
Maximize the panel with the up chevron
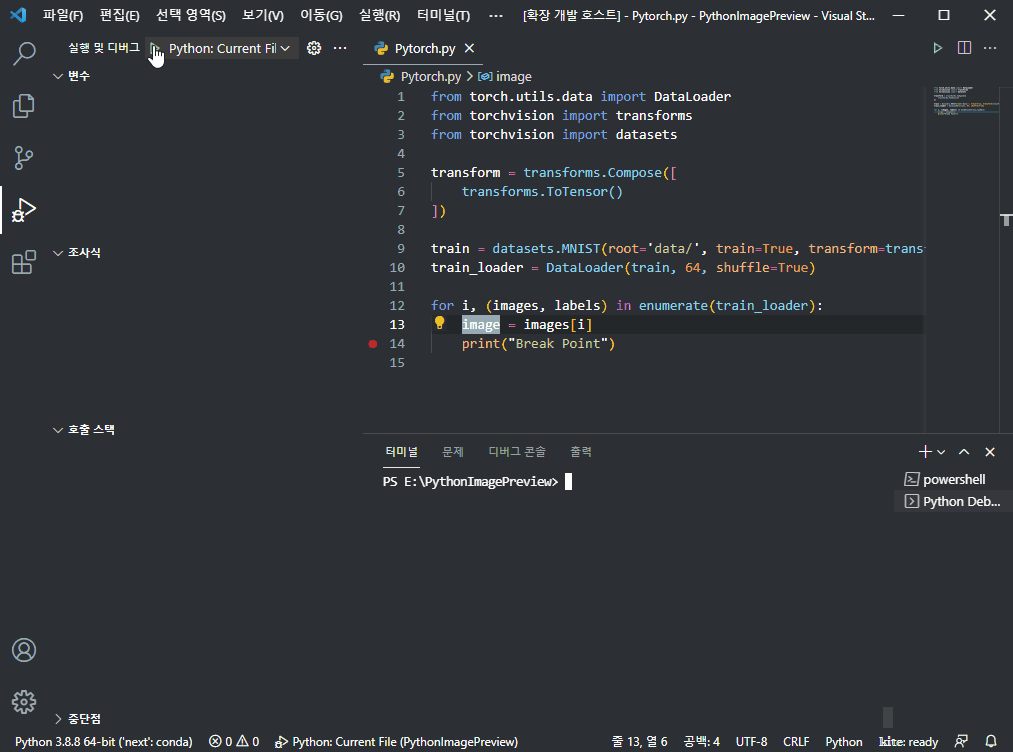(x=964, y=452)
